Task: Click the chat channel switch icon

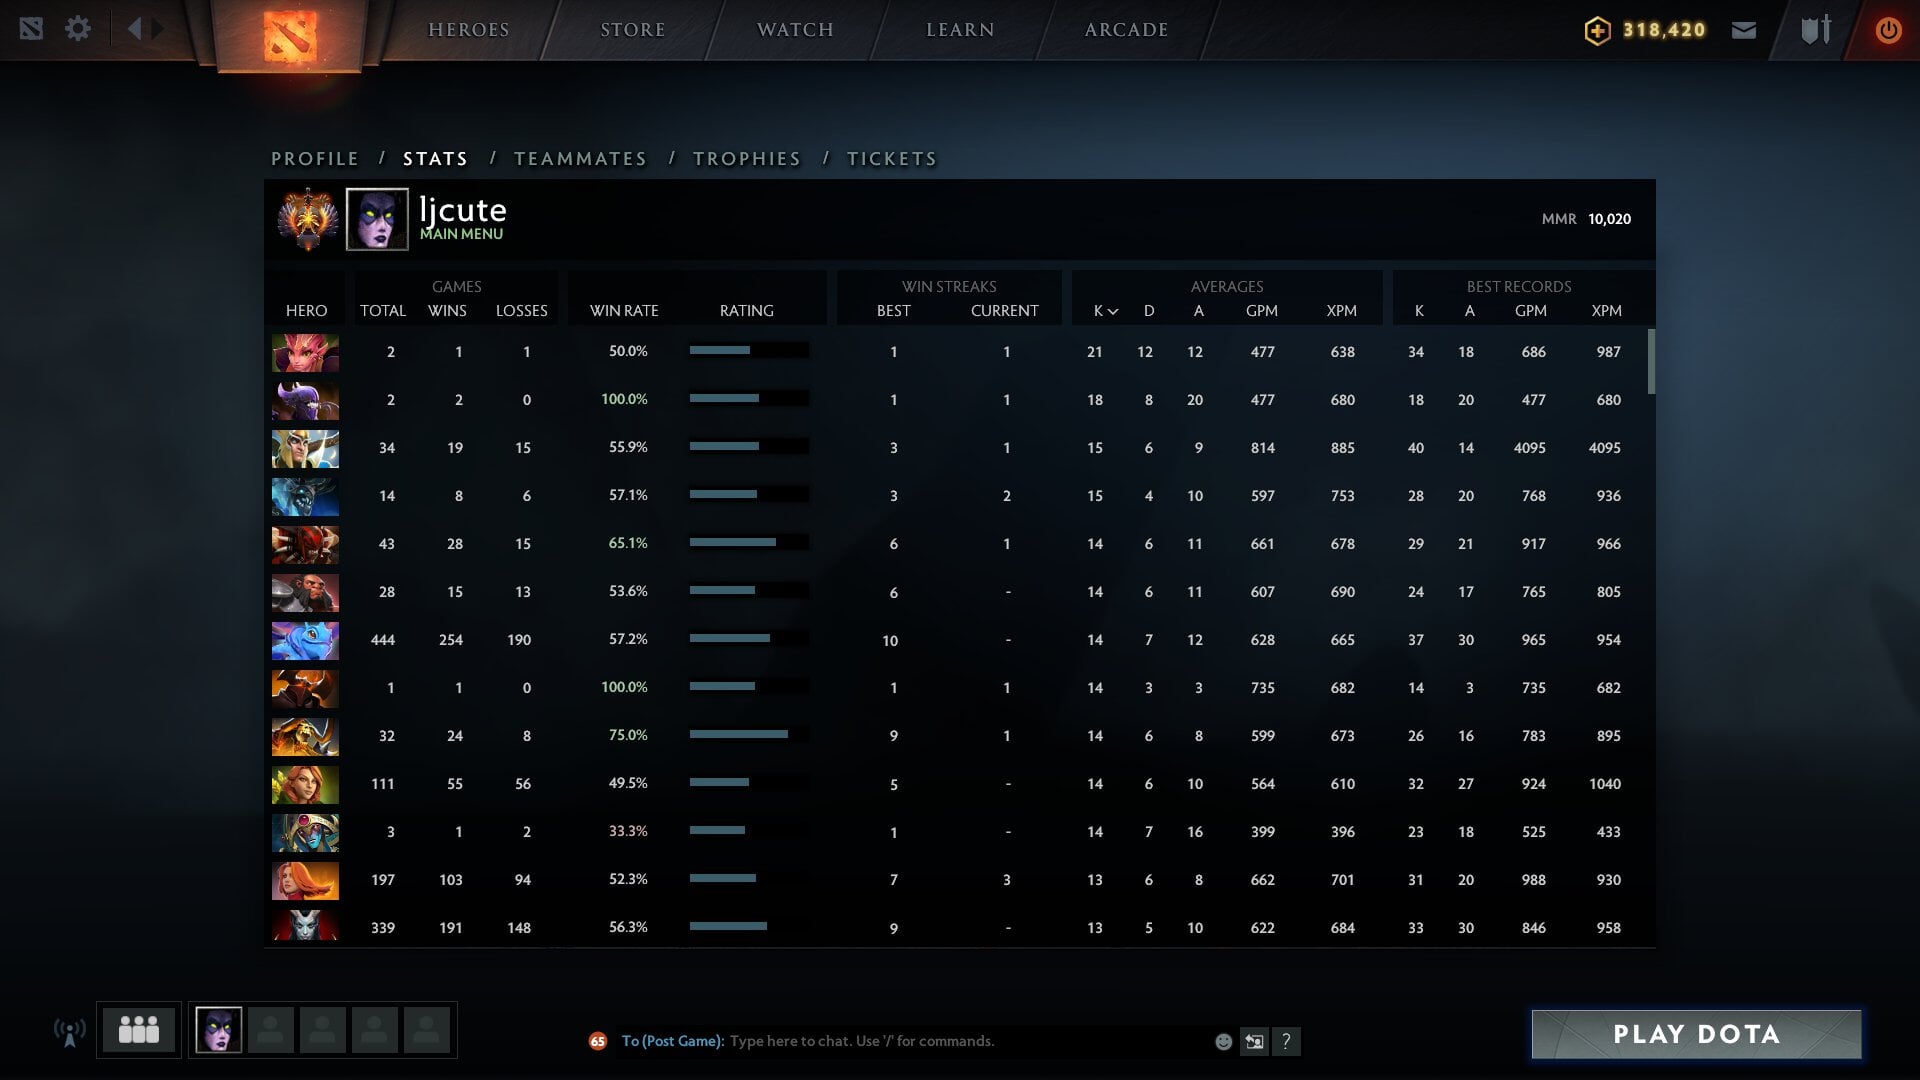Action: (x=1254, y=1041)
